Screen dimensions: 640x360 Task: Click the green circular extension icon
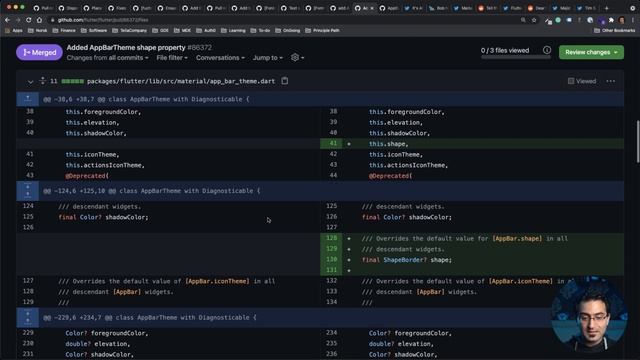pos(558,20)
